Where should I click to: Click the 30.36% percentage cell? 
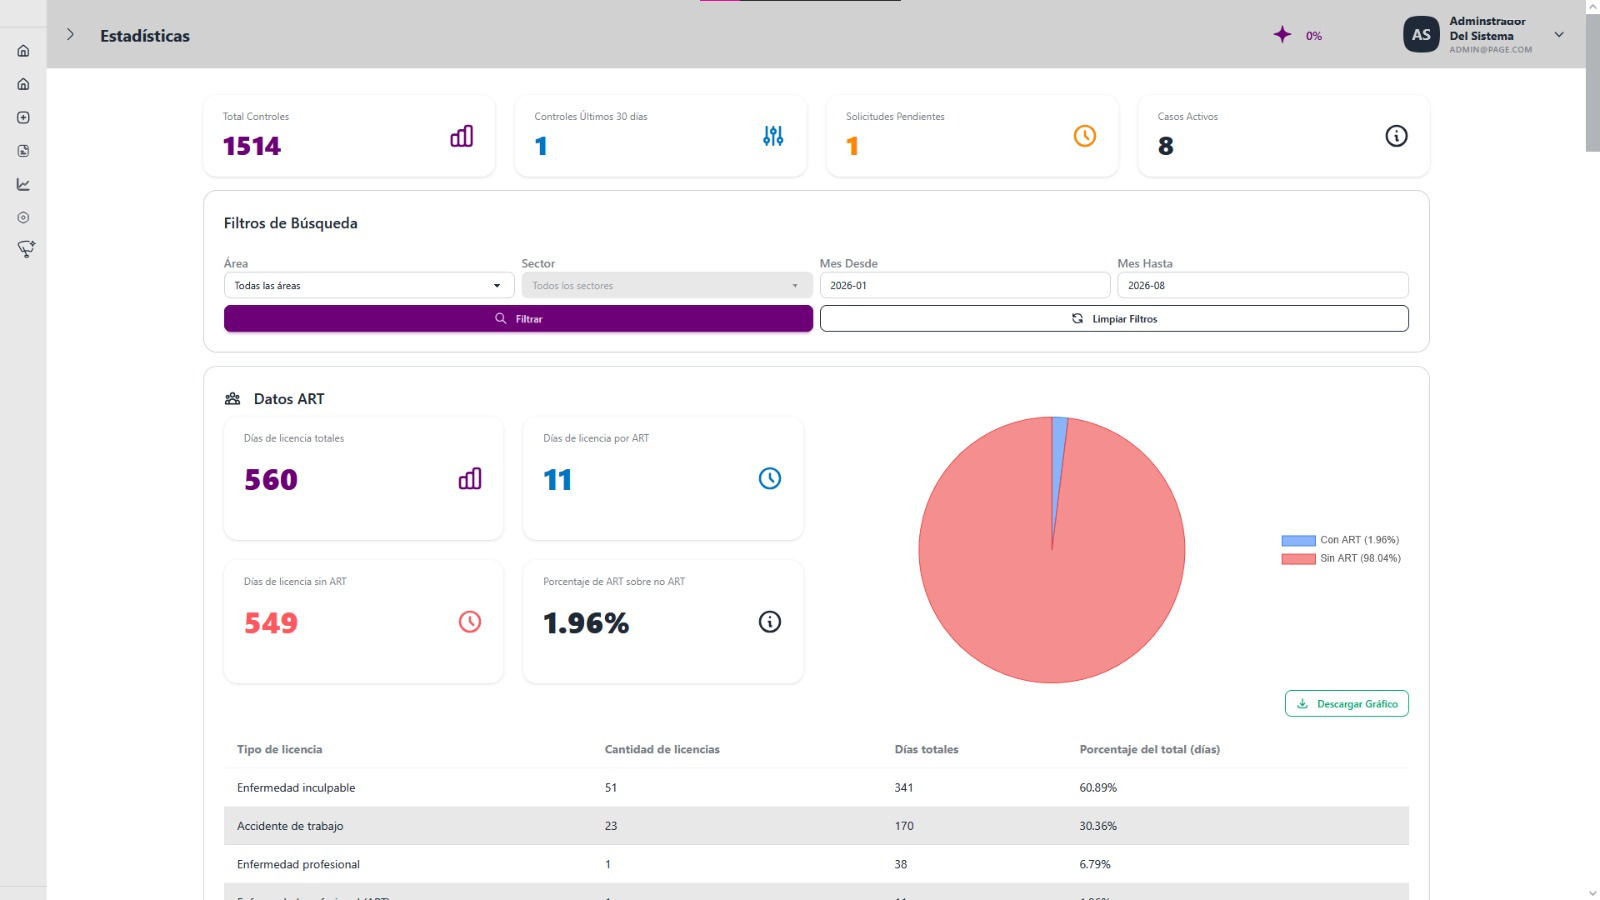coord(1098,826)
